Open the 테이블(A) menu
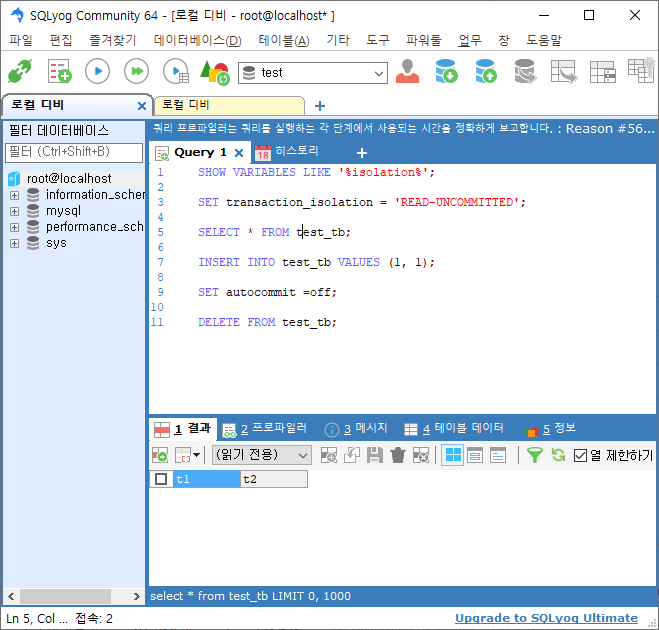This screenshot has height=630, width=659. tap(284, 40)
